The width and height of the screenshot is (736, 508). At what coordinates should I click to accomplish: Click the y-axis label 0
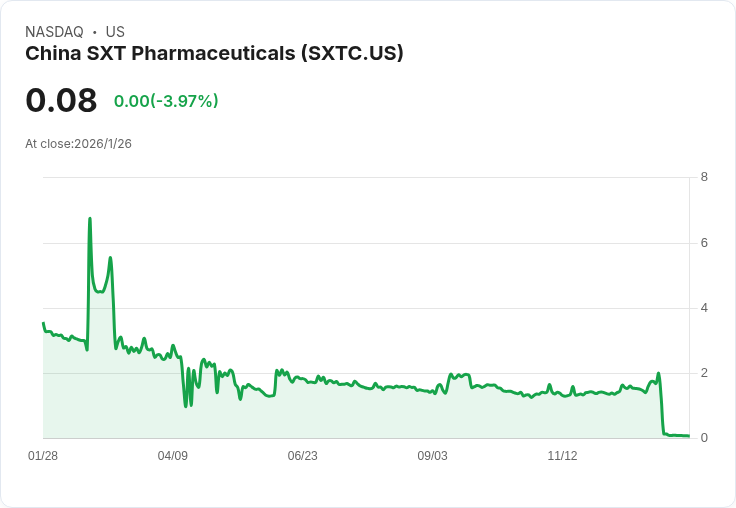click(704, 438)
